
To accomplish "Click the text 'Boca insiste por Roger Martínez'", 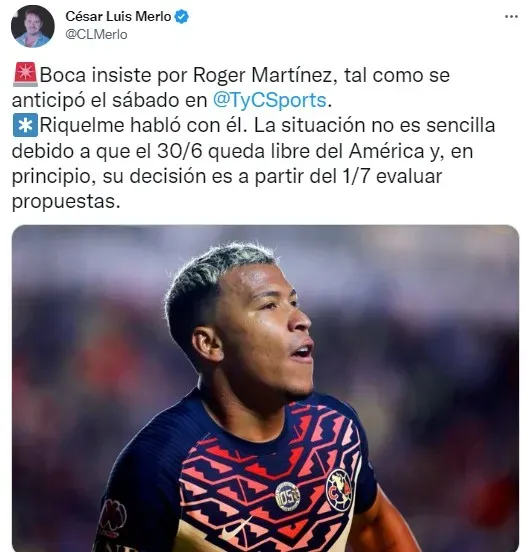I will click(x=186, y=75).
